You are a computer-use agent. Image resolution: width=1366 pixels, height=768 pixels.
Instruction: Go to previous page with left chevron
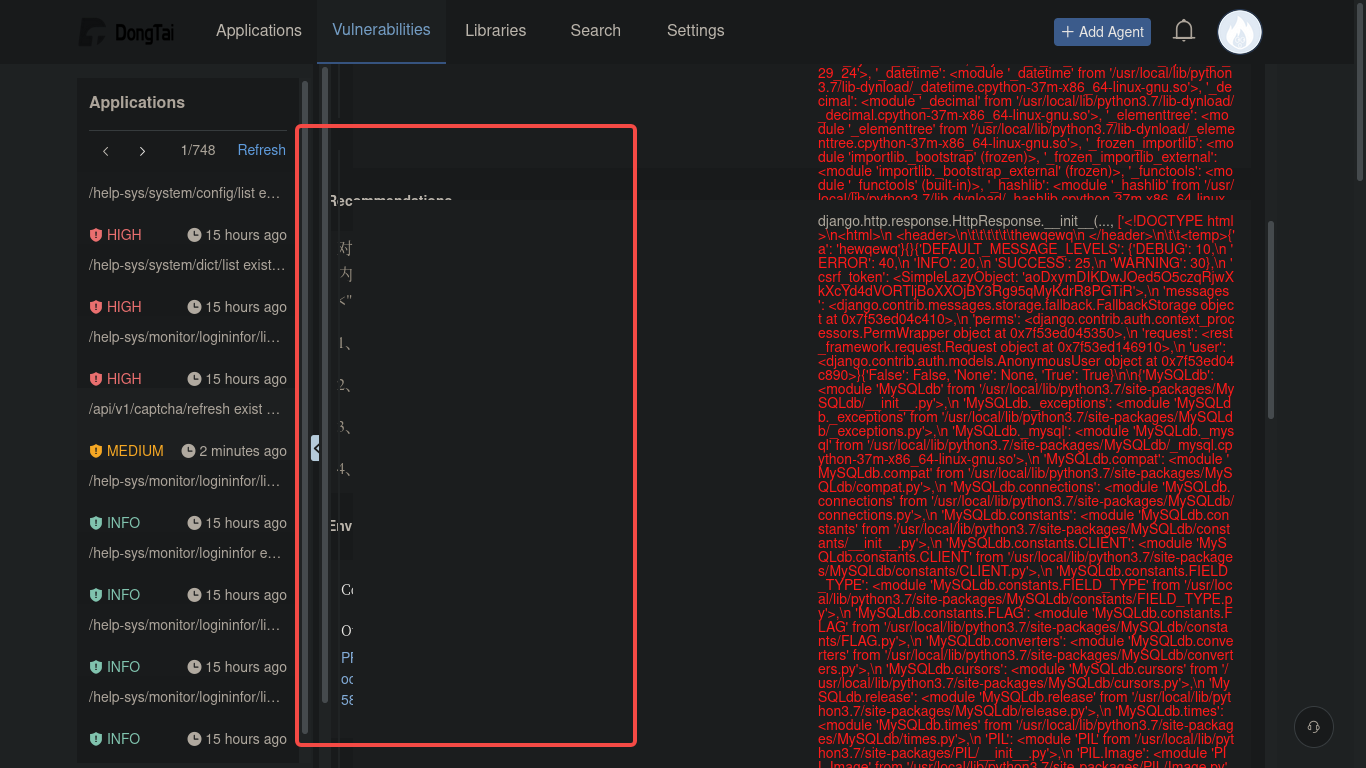(x=105, y=150)
